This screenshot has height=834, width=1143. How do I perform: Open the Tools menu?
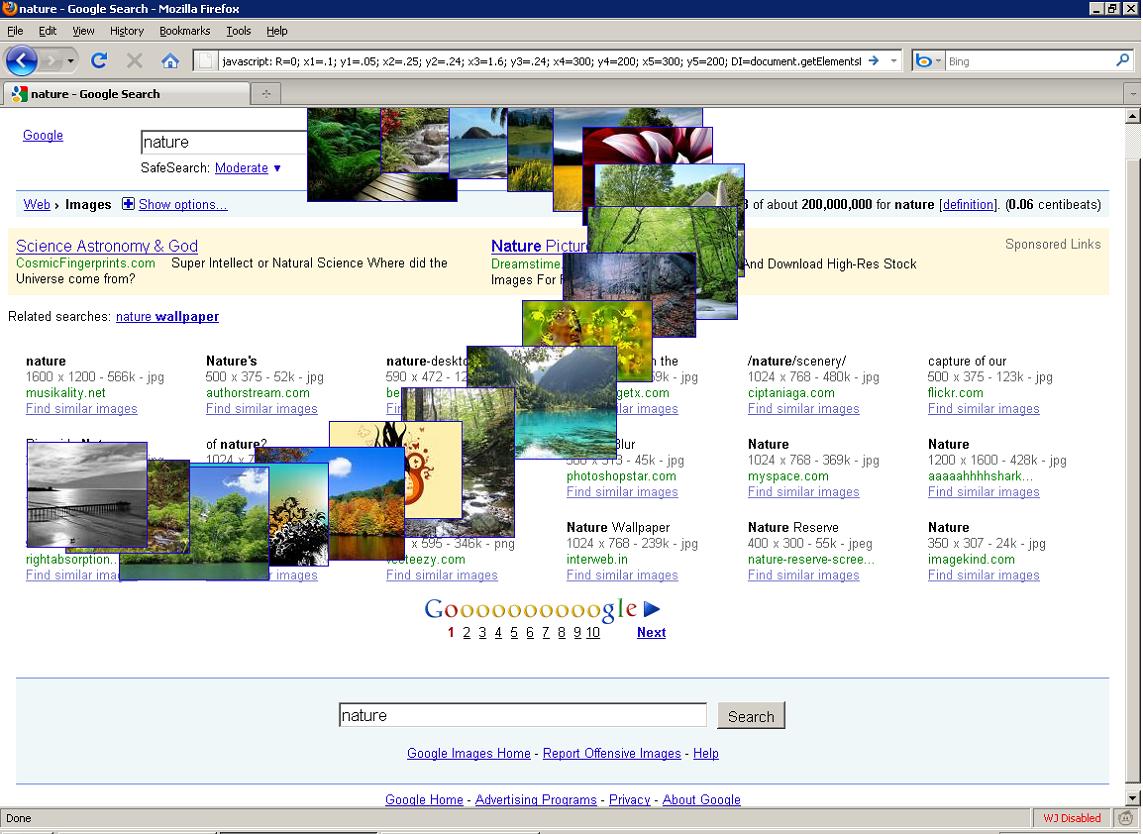(238, 31)
